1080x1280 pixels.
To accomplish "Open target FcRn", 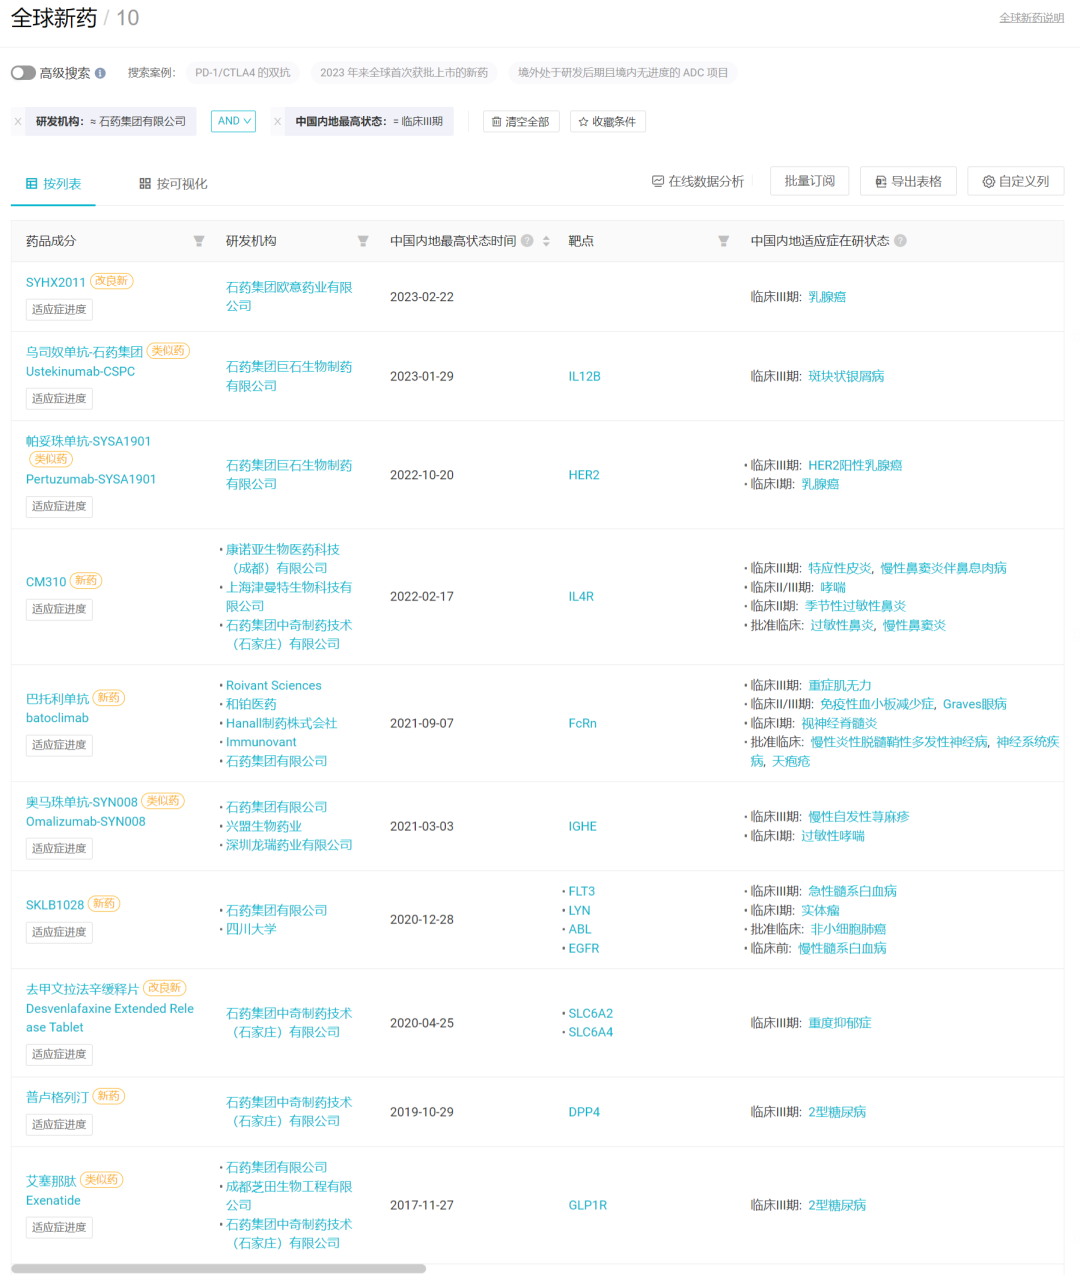I will coord(582,724).
